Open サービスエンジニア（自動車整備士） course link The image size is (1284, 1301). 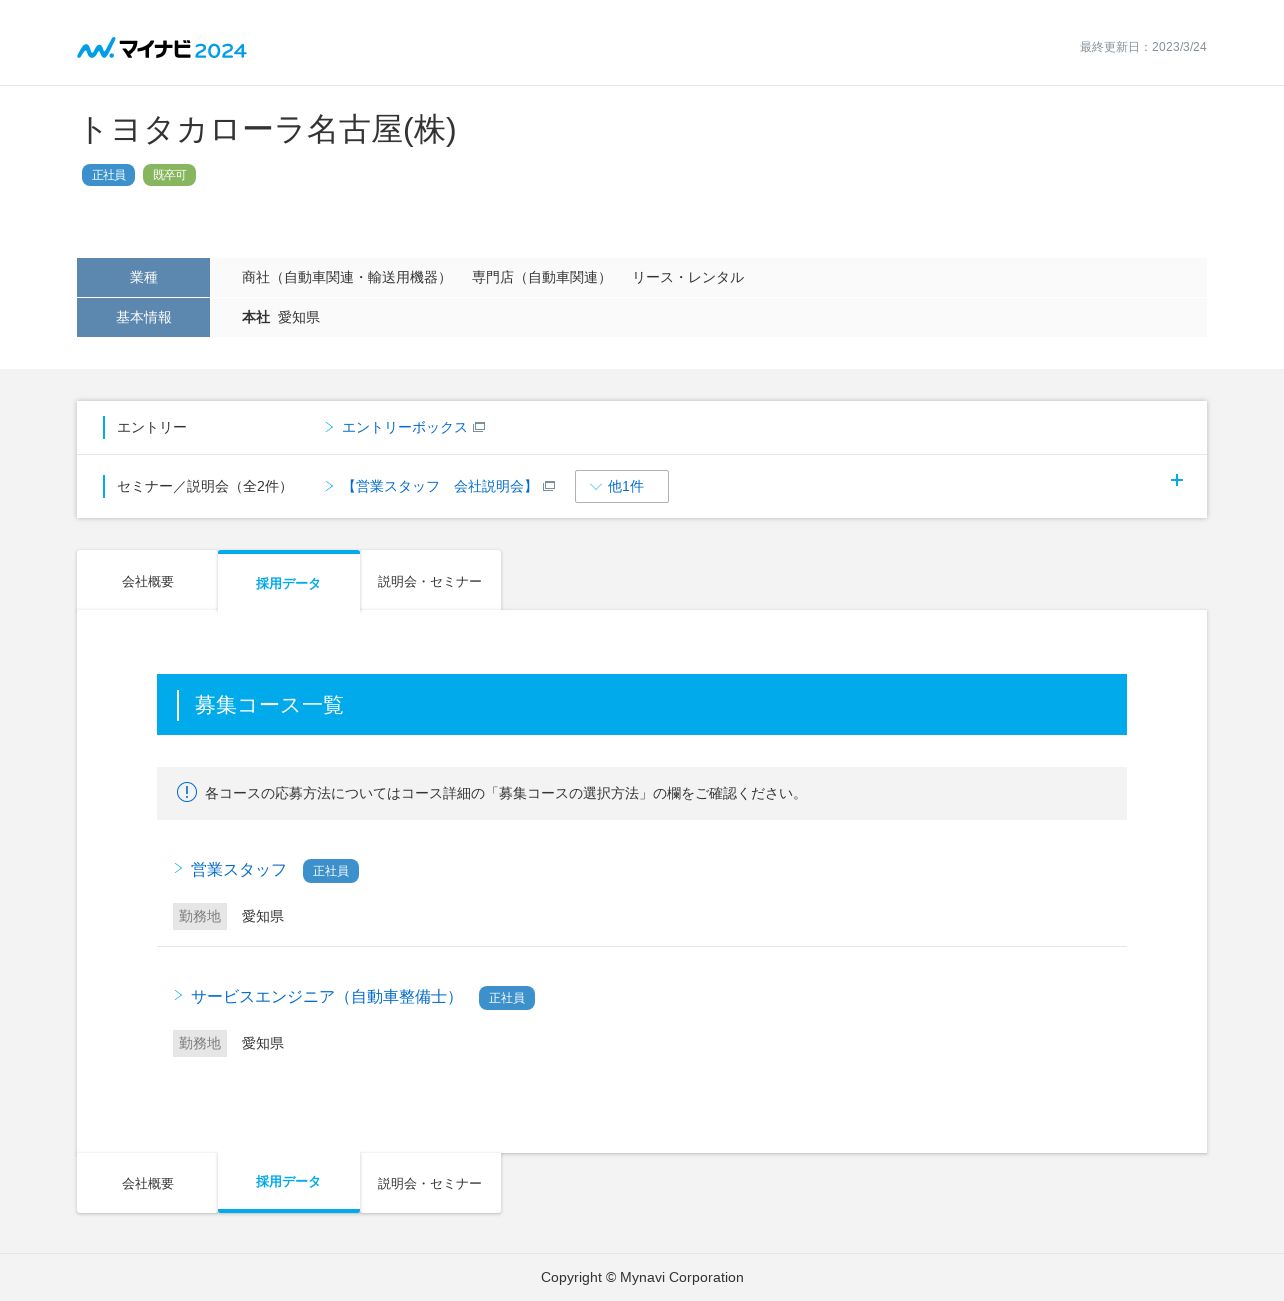pyautogui.click(x=327, y=997)
